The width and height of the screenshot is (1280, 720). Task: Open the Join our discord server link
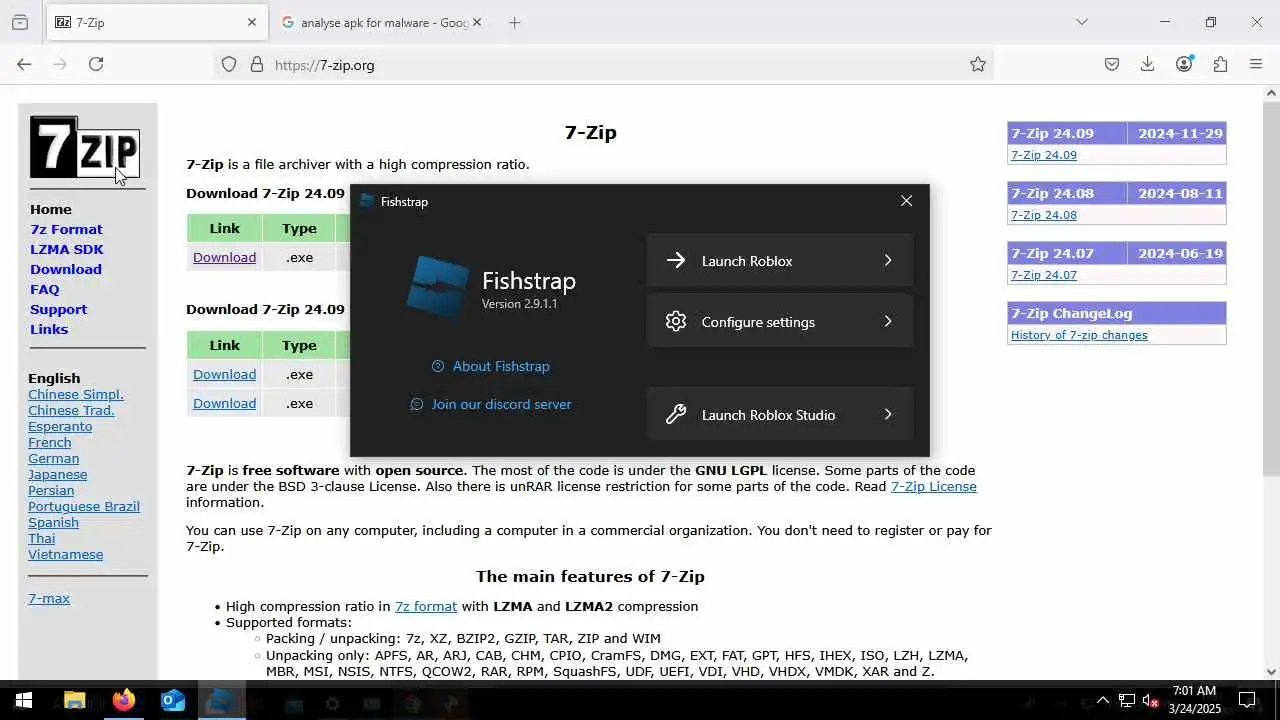[491, 404]
